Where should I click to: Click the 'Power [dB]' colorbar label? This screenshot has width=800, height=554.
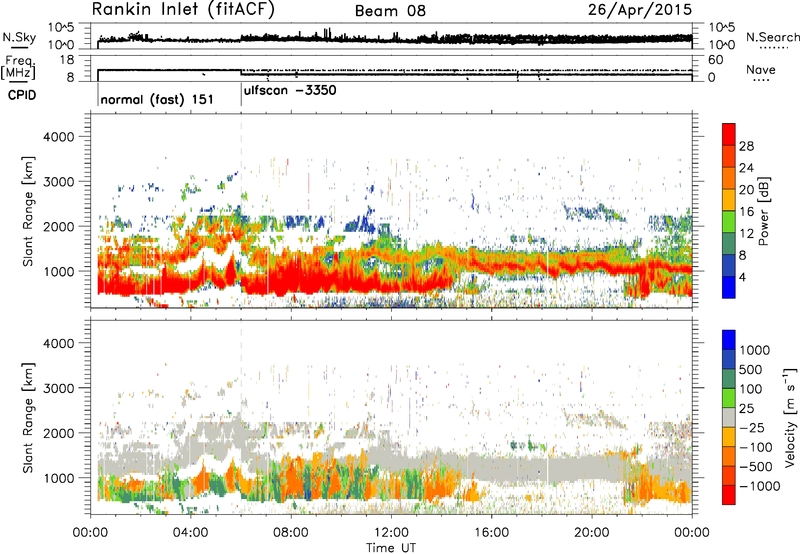(x=763, y=211)
